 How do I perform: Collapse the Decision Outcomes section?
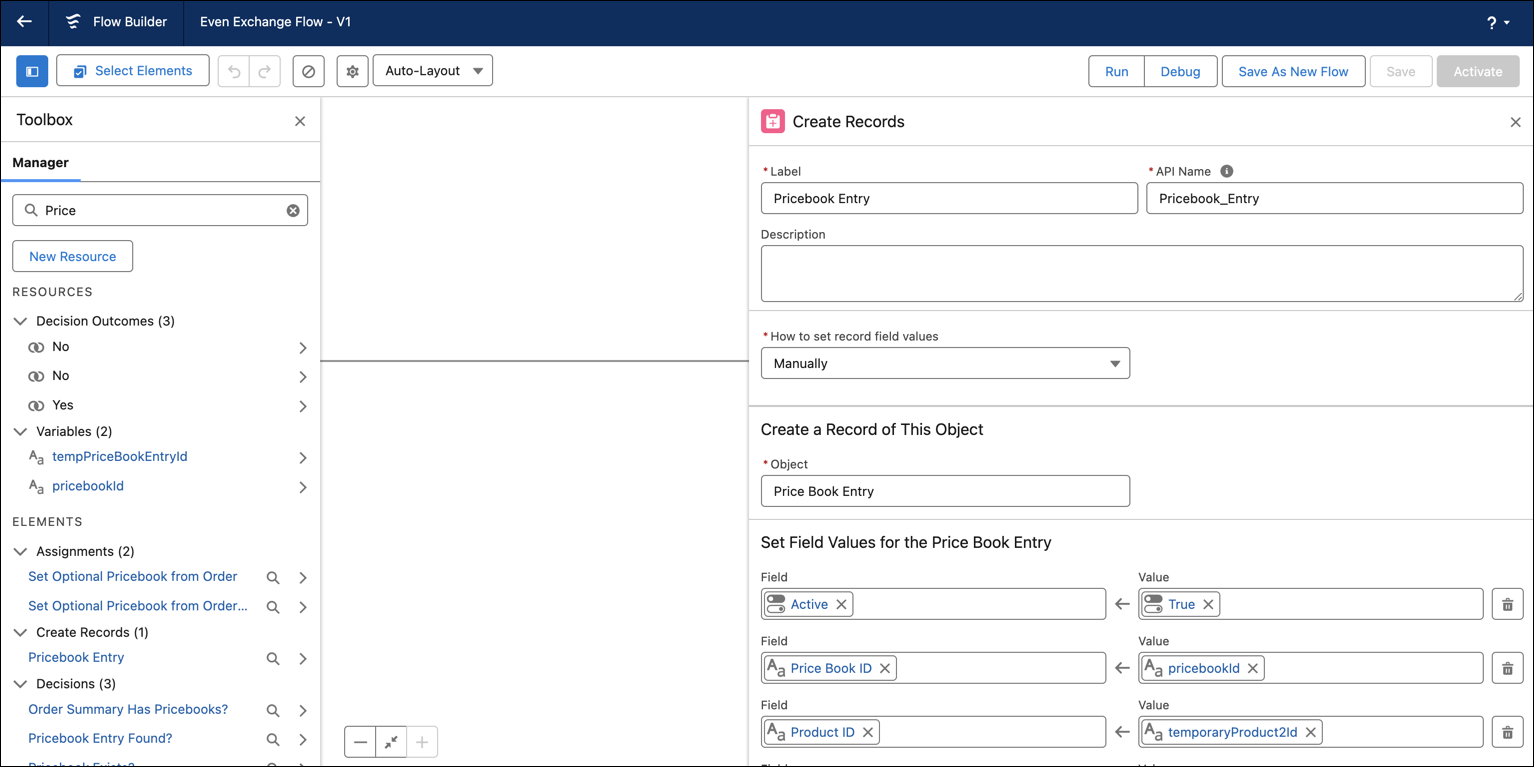(x=20, y=321)
